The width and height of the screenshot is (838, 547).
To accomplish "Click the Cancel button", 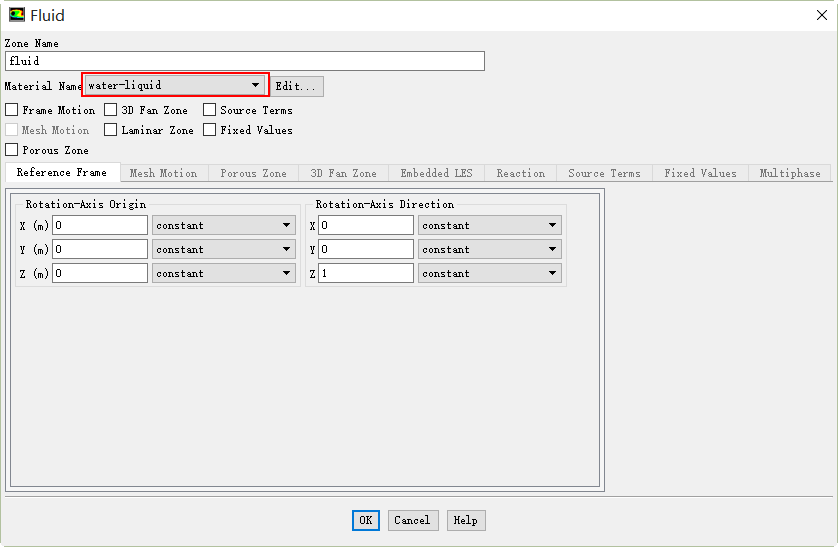I will pyautogui.click(x=413, y=520).
